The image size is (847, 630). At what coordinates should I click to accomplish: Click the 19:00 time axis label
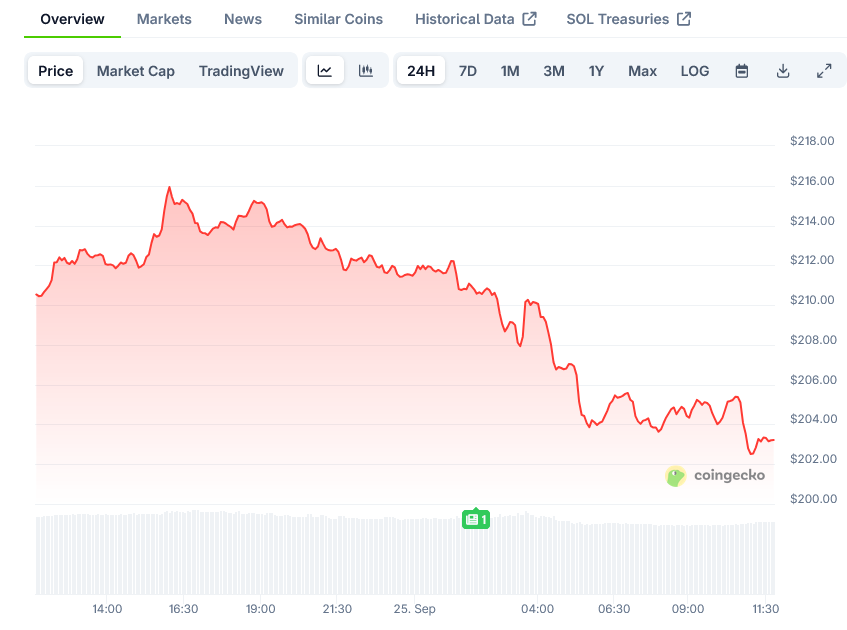click(260, 609)
